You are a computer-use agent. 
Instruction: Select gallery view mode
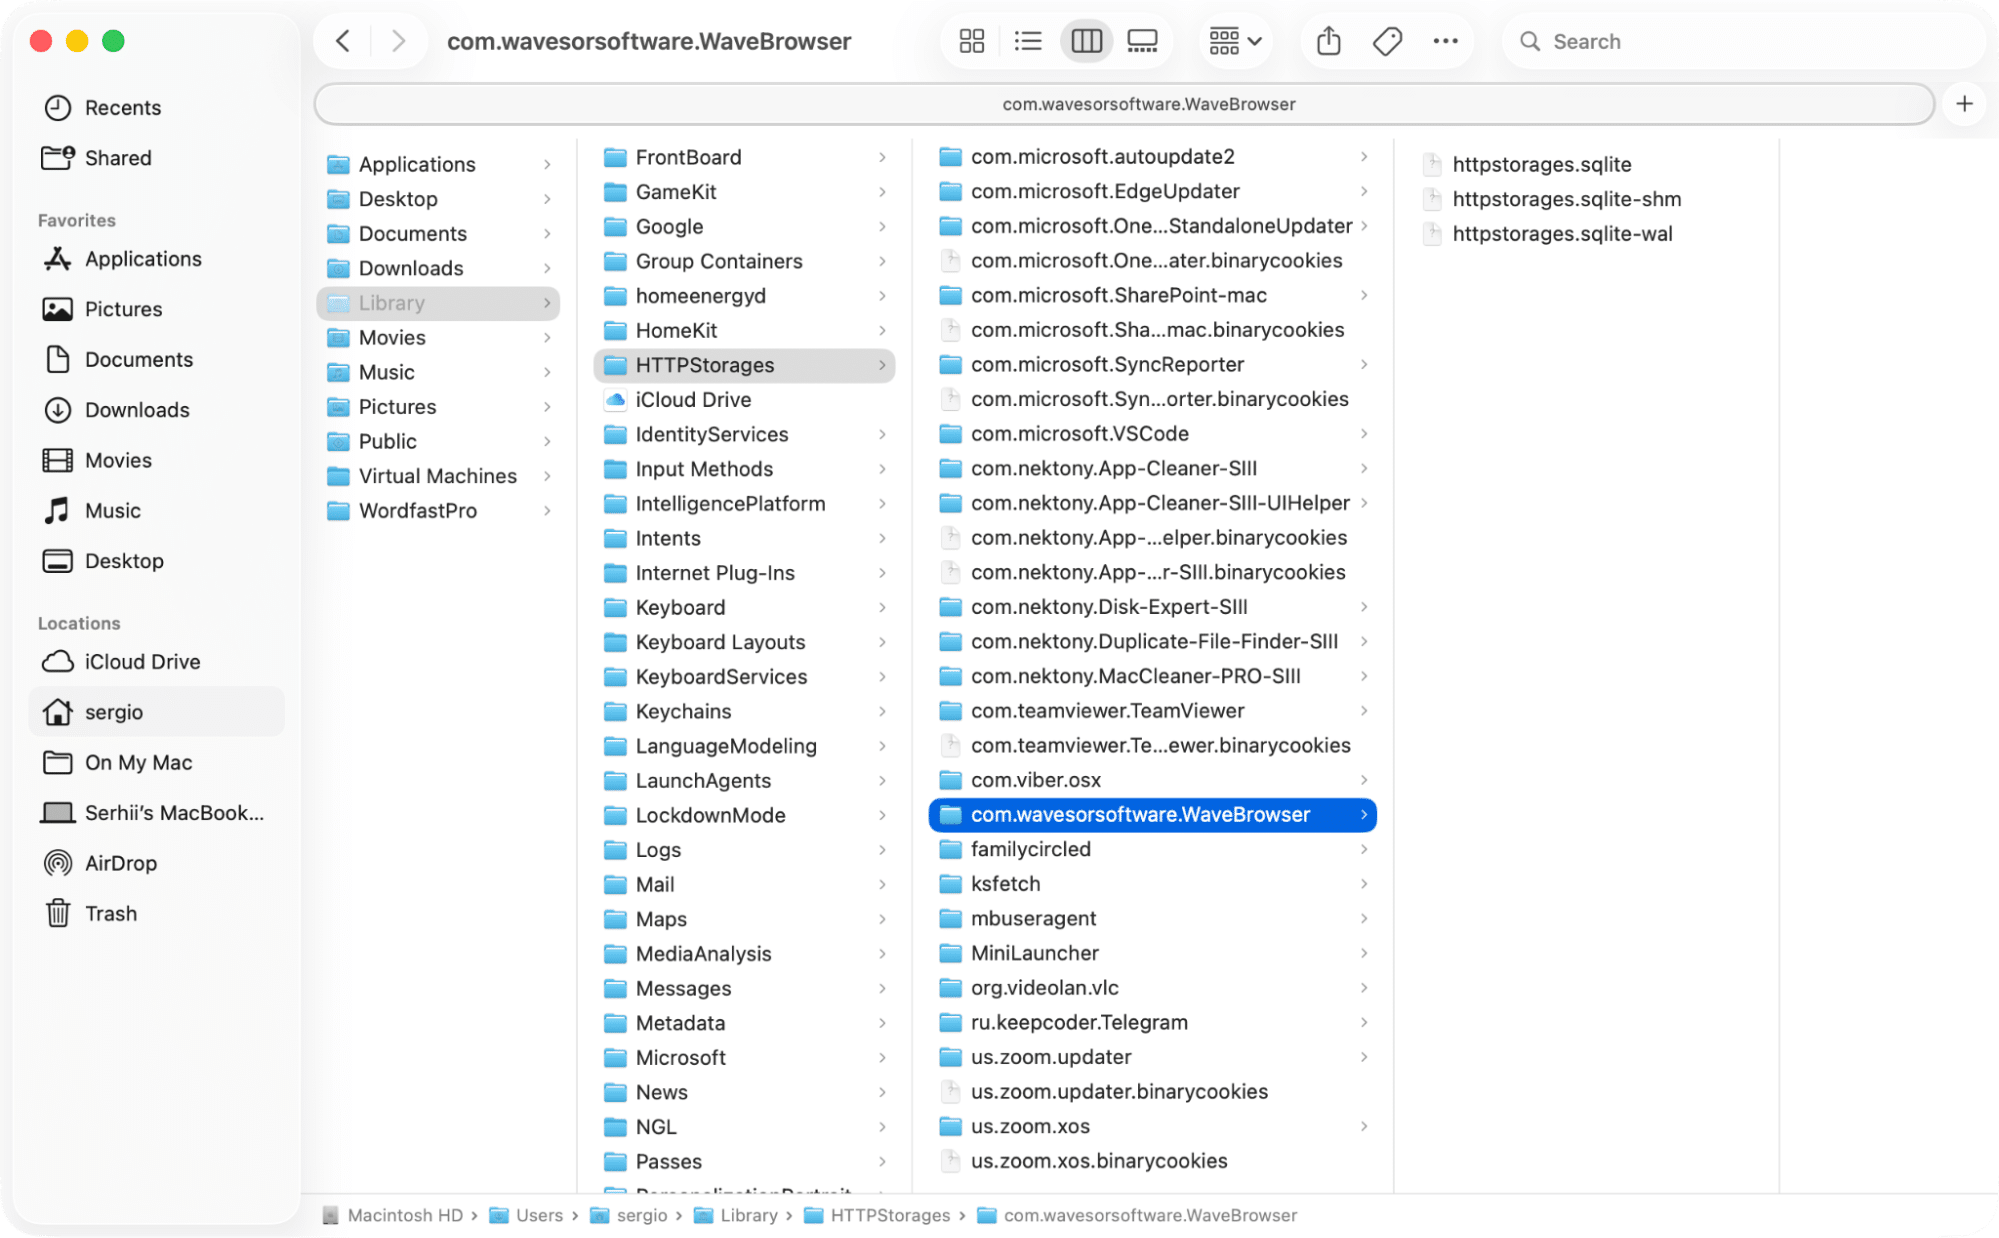[1142, 41]
